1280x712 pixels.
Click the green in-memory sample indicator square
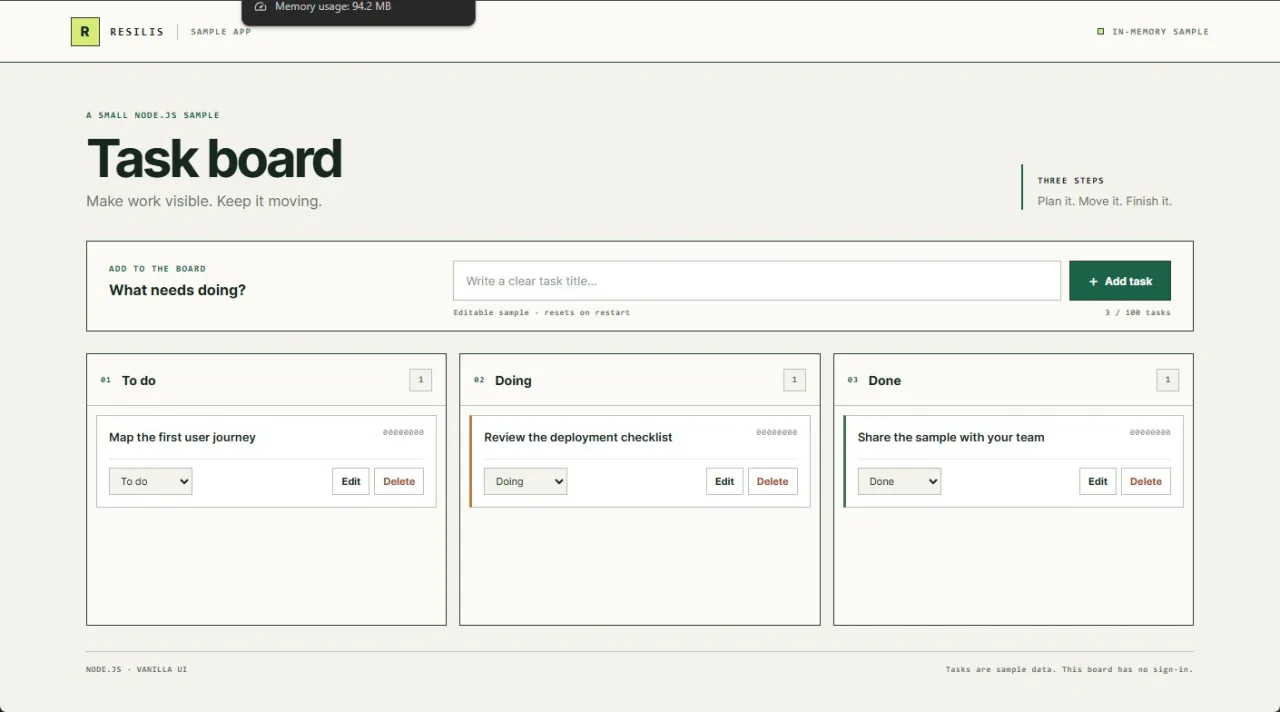pyautogui.click(x=1101, y=32)
